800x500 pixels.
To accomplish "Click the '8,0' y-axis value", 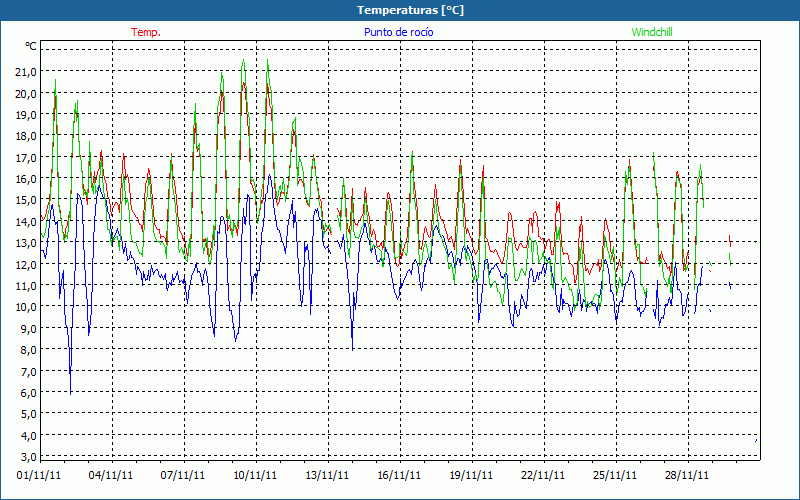I will point(29,350).
